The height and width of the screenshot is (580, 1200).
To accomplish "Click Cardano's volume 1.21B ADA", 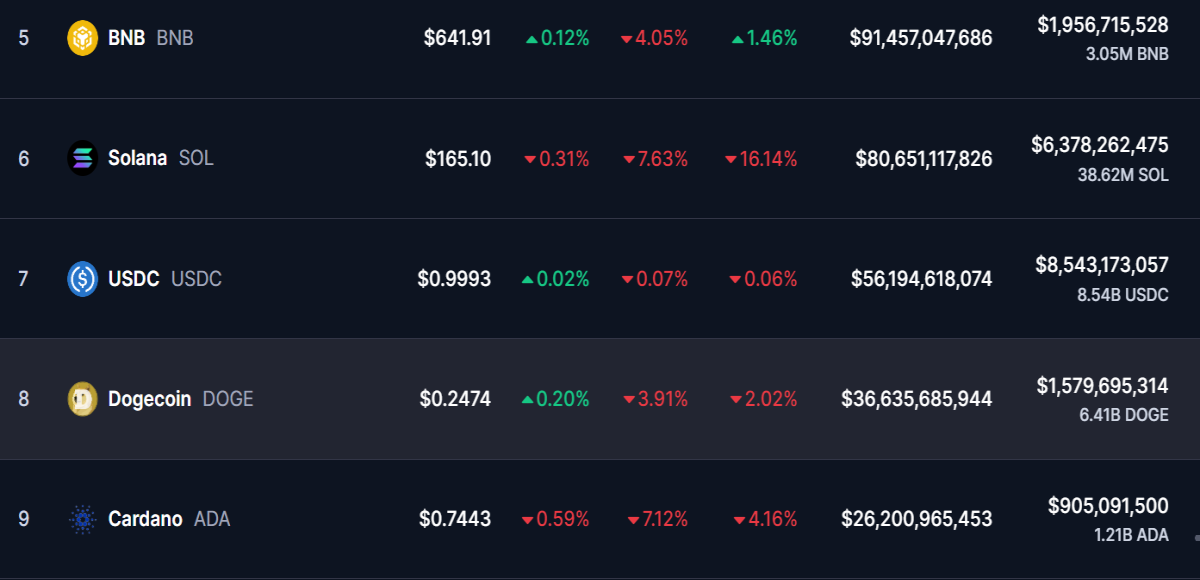I will point(1131,535).
